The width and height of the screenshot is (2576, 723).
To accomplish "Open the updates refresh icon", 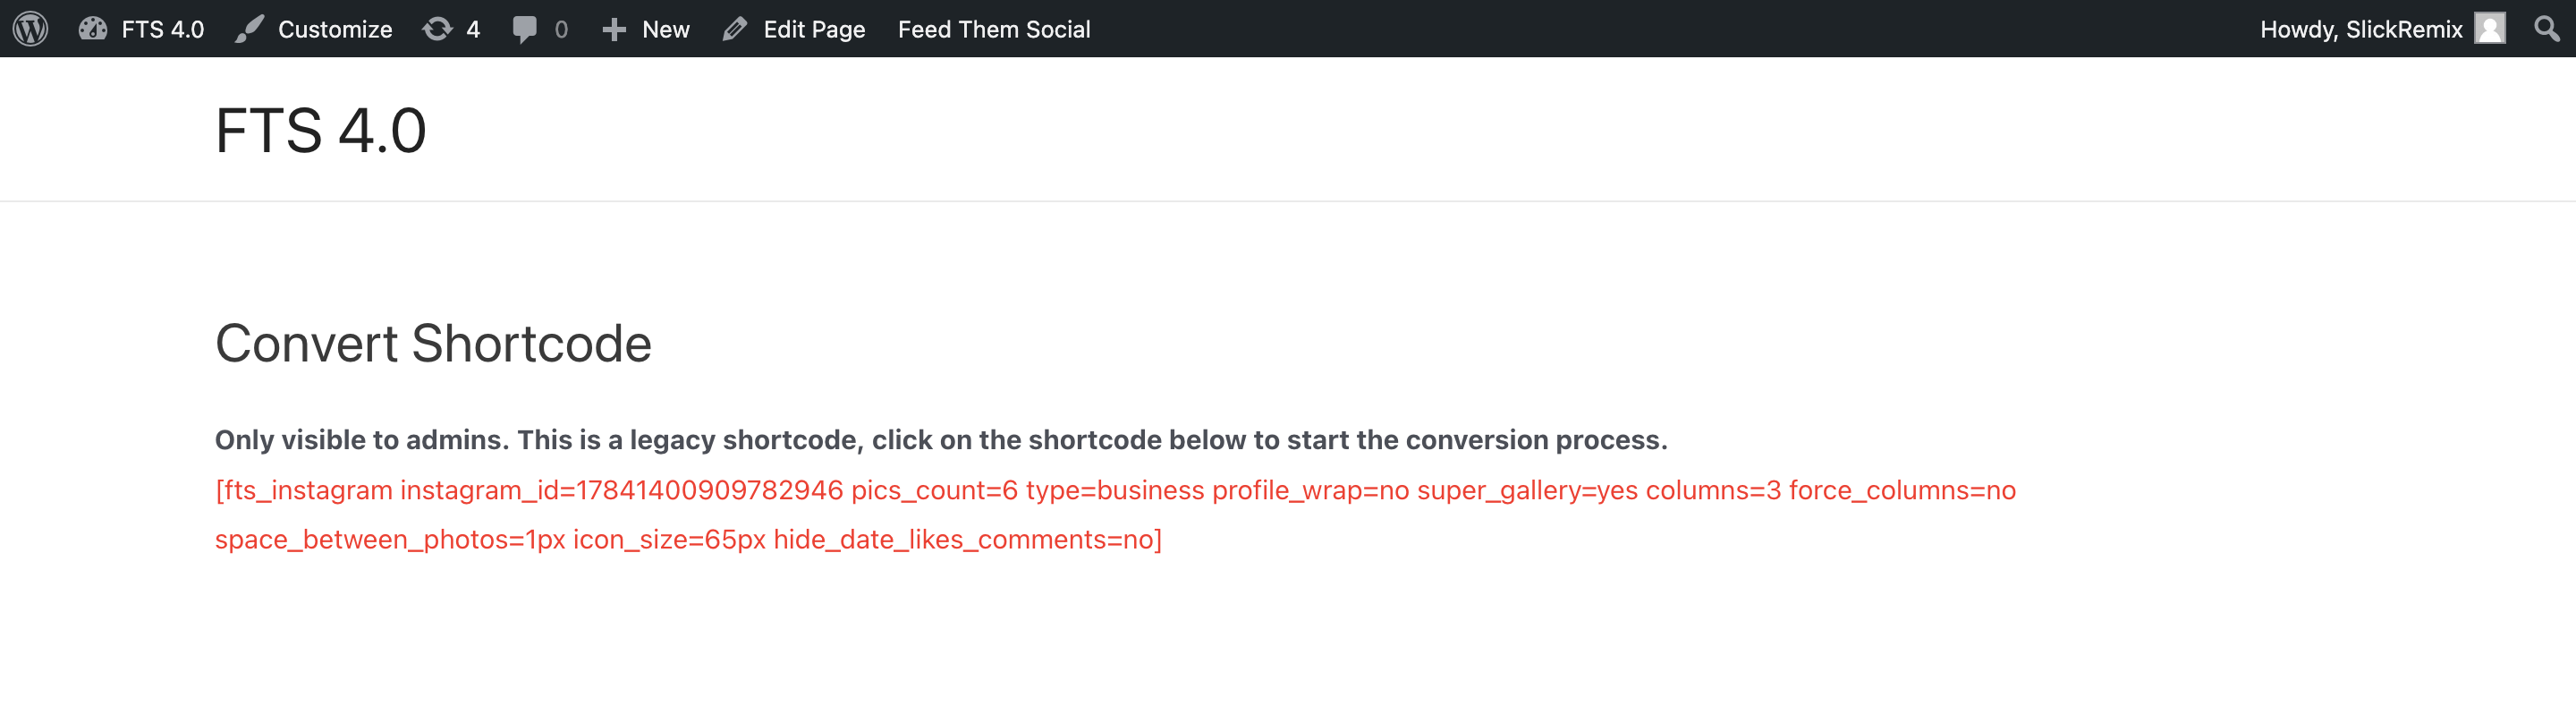I will click(437, 29).
